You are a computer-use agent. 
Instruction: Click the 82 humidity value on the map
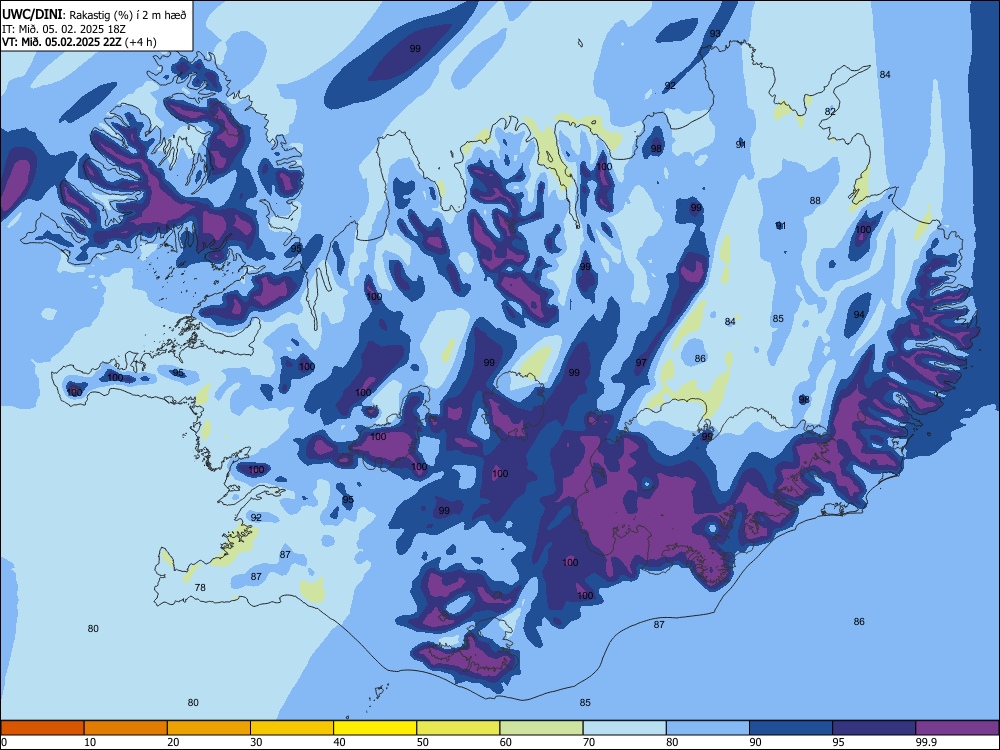830,112
